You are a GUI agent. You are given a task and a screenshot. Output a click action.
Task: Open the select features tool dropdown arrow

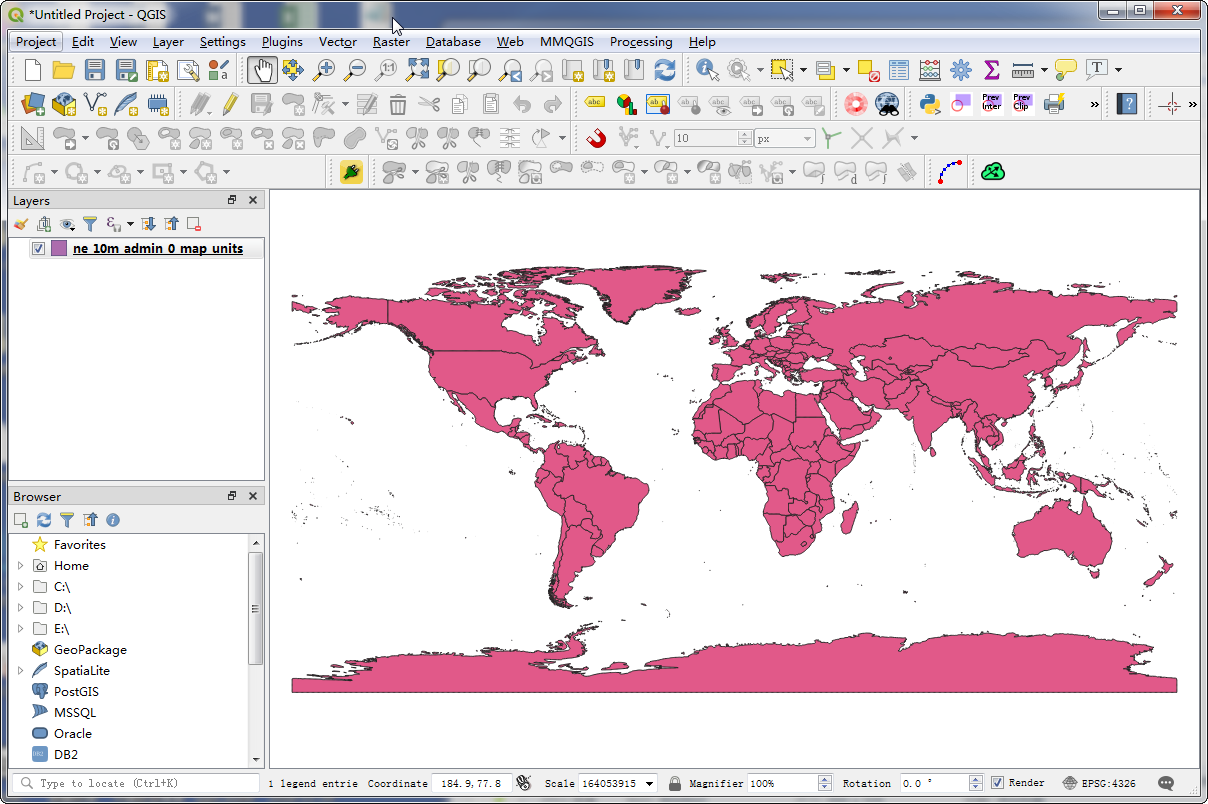[802, 70]
